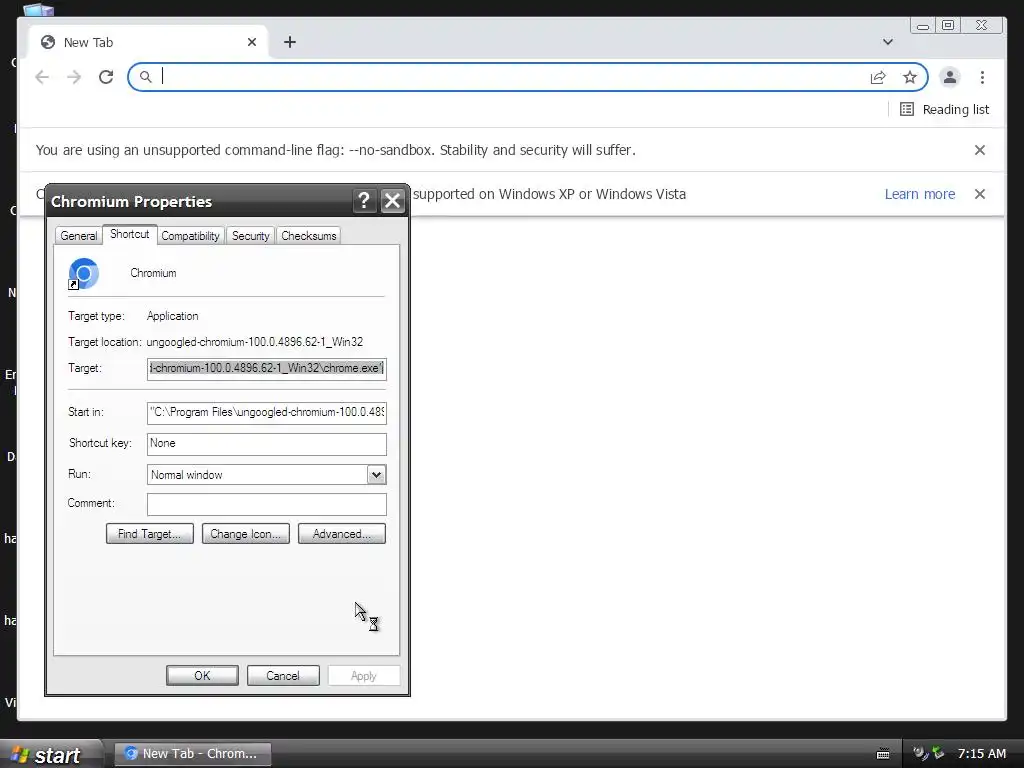Switch to the Compatibility tab
Screen dimensions: 1024x768
click(x=190, y=236)
